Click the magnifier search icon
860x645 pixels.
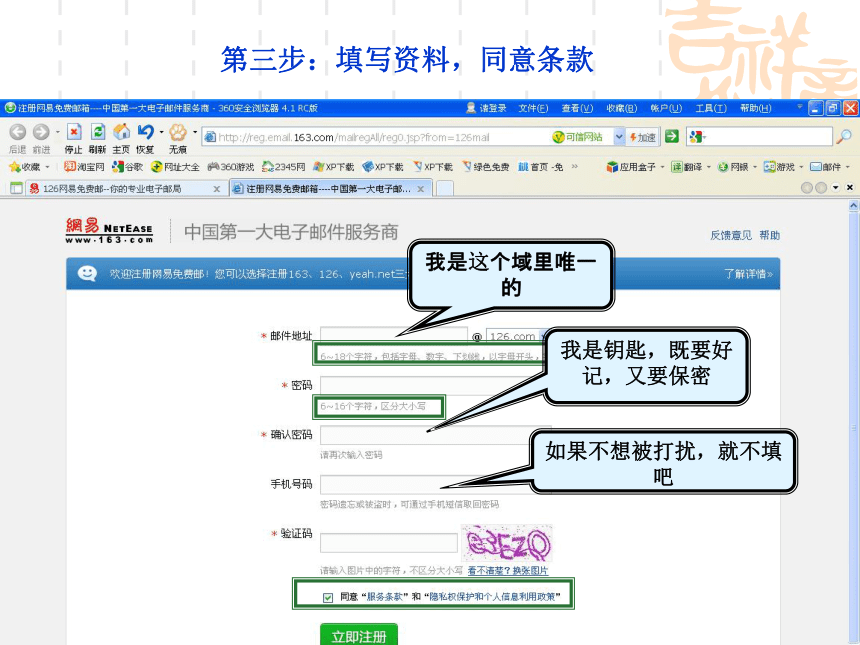844,137
